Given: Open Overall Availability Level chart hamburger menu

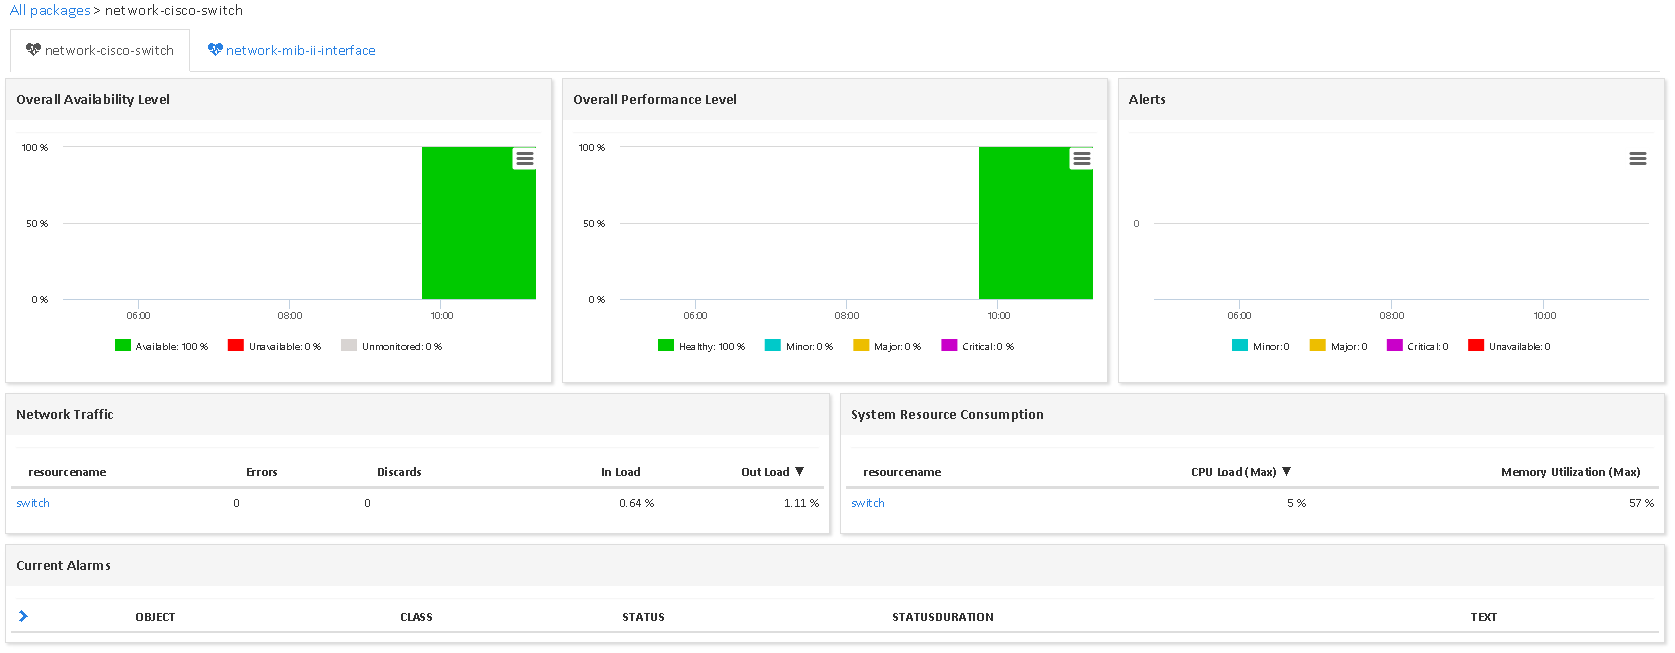Looking at the screenshot, I should [x=524, y=159].
